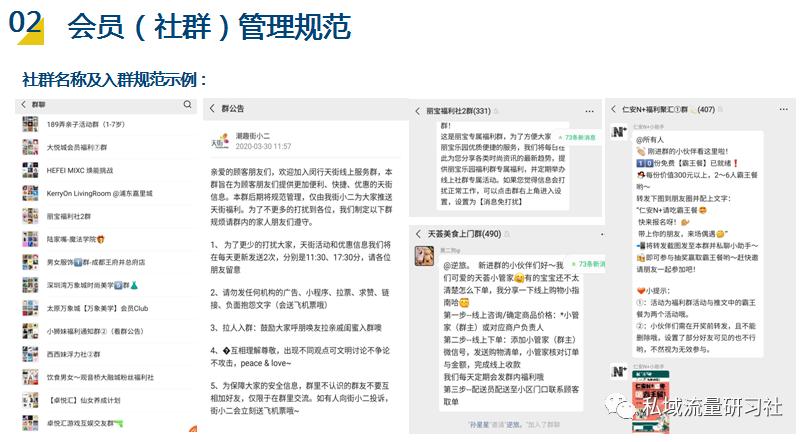Select 小狮妹福利通知群②（看群公告）chat name

pyautogui.click(x=95, y=331)
